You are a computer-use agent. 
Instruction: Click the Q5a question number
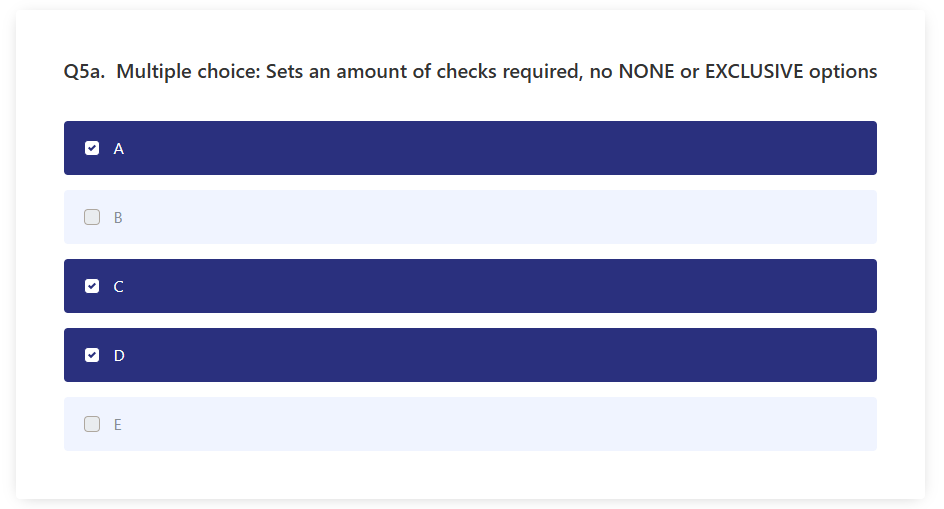pyautogui.click(x=84, y=72)
